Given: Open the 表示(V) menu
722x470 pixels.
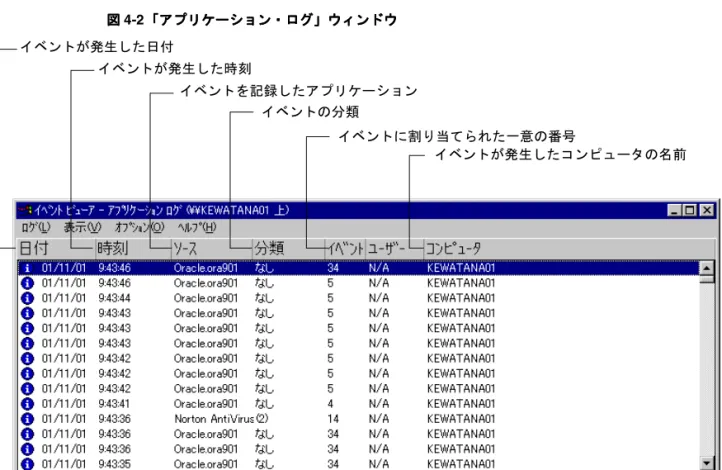Looking at the screenshot, I should [82, 227].
